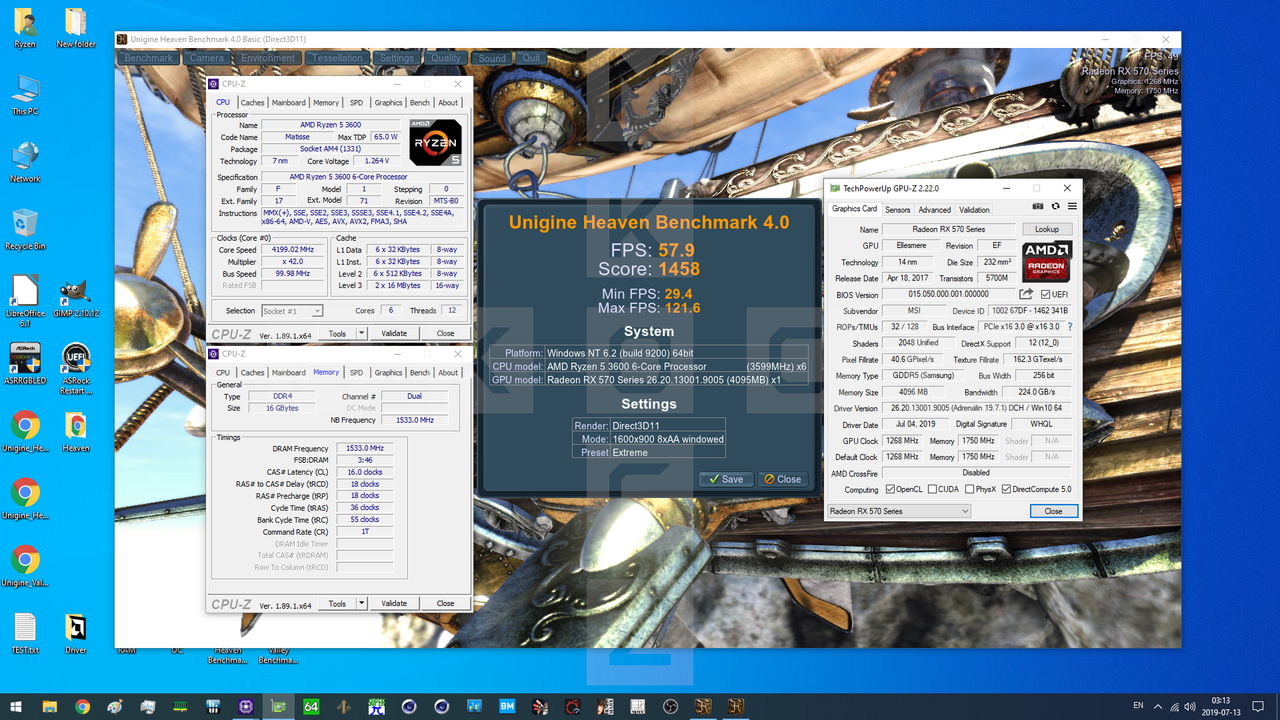This screenshot has width=1280, height=720.
Task: Click the GPU Name field 'Radeon RX 570 Series'
Action: [x=949, y=229]
